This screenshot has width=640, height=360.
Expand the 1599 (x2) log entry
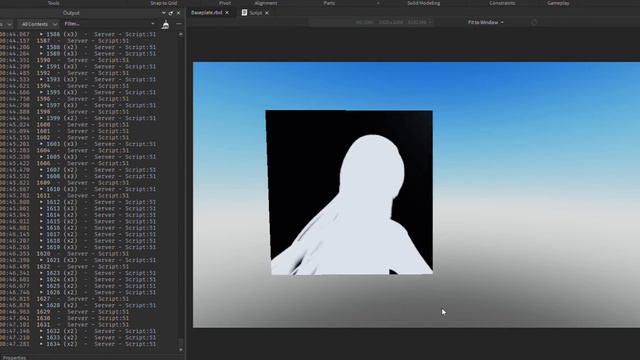pyautogui.click(x=42, y=118)
